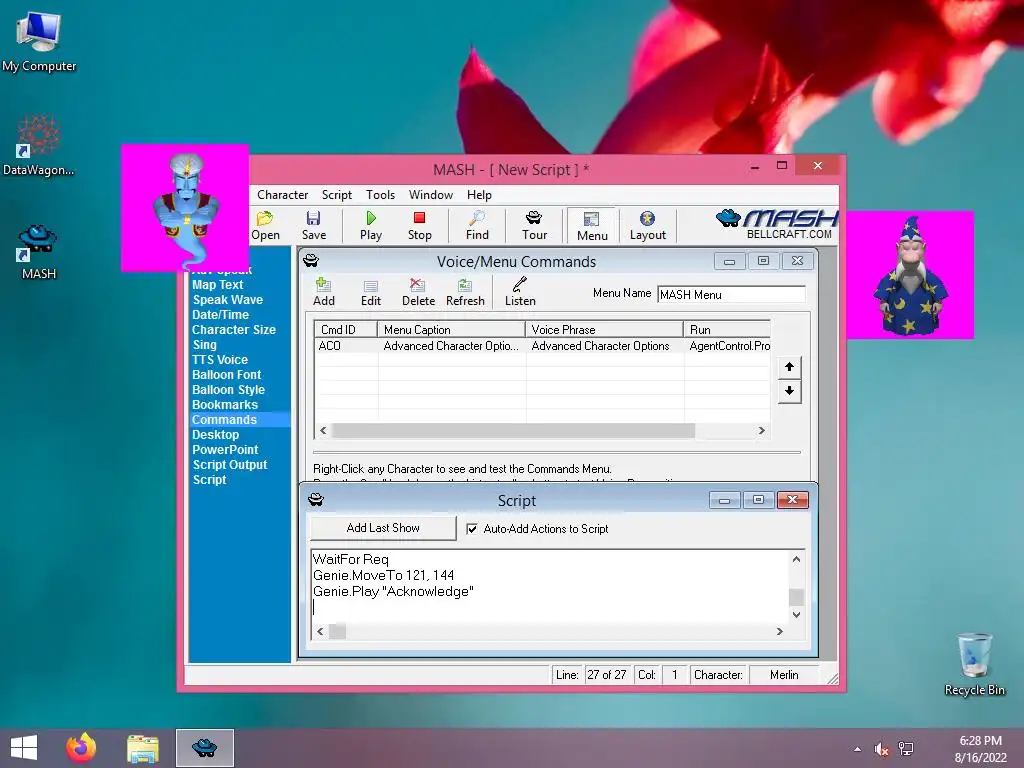Viewport: 1024px width, 768px height.
Task: Select Bookmarks in the sidebar
Action: coord(225,405)
